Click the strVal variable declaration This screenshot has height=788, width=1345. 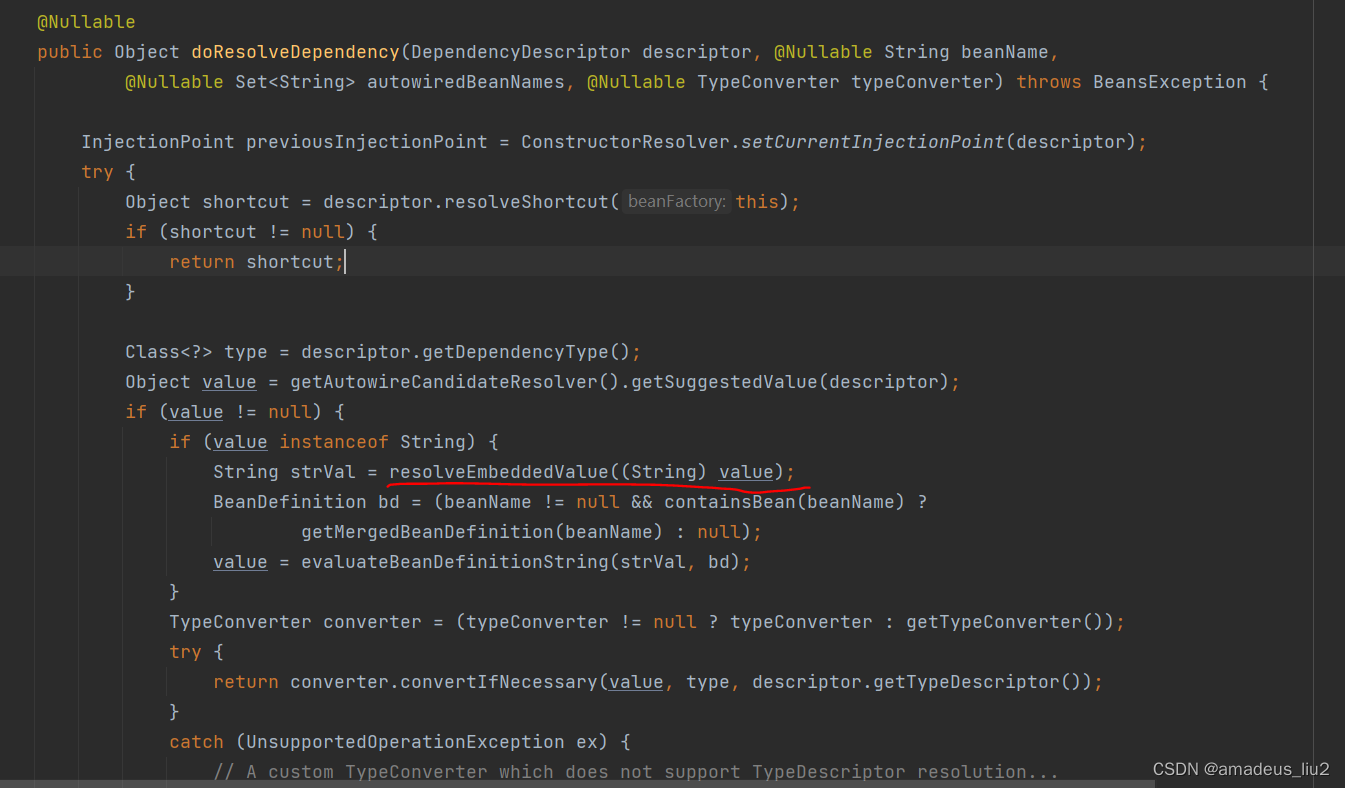tap(323, 472)
